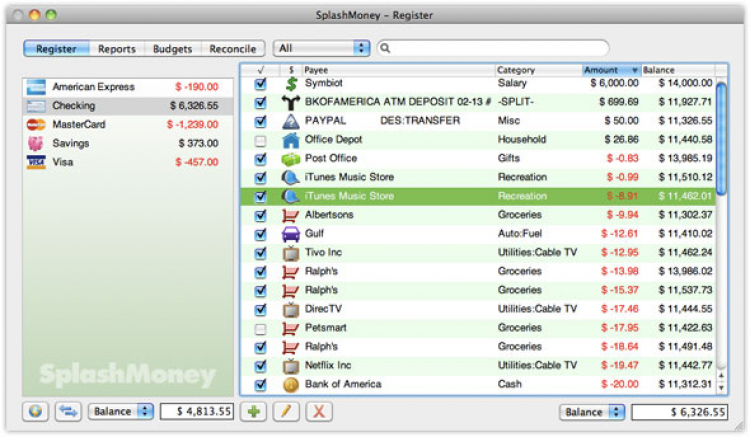Add a new transaction with green plus
The width and height of the screenshot is (750, 437).
254,411
